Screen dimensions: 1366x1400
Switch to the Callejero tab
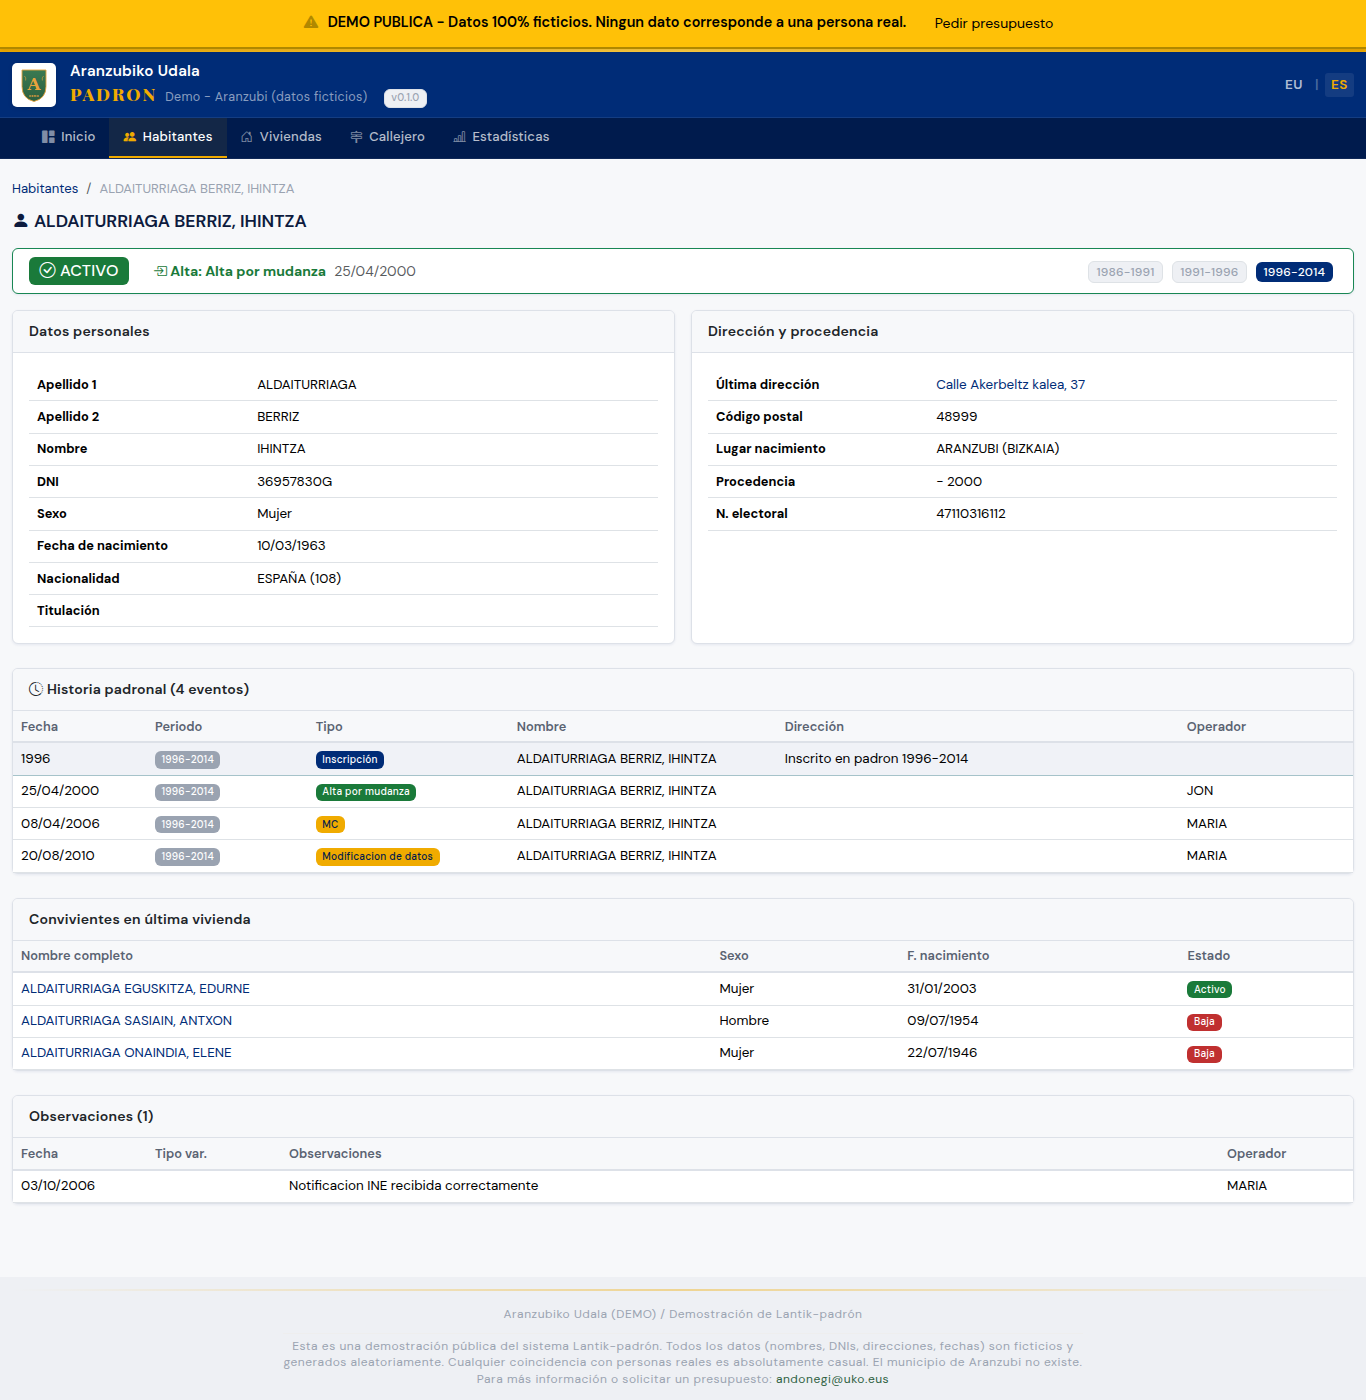click(x=387, y=137)
